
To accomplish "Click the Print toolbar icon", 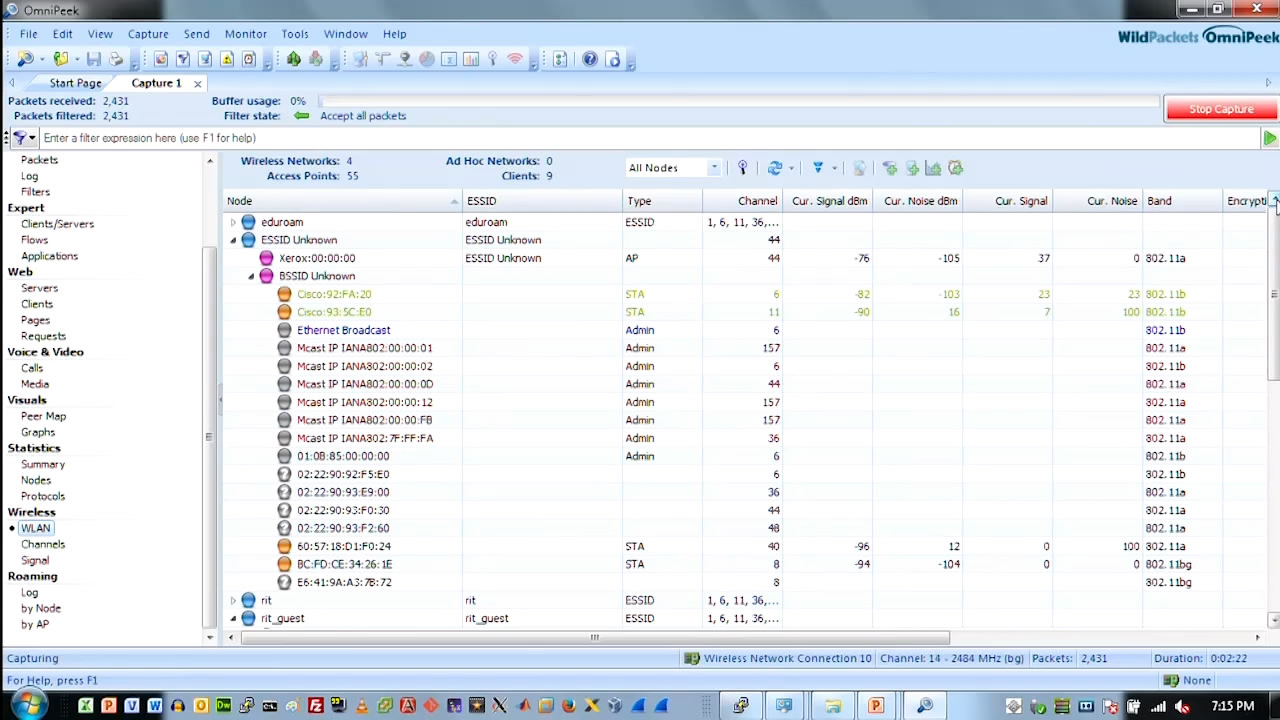I will pyautogui.click(x=116, y=60).
